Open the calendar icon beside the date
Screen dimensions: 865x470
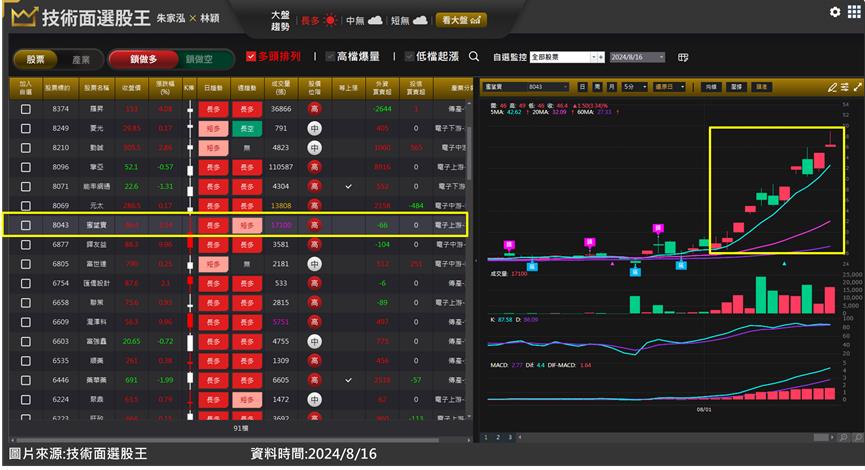tap(683, 57)
